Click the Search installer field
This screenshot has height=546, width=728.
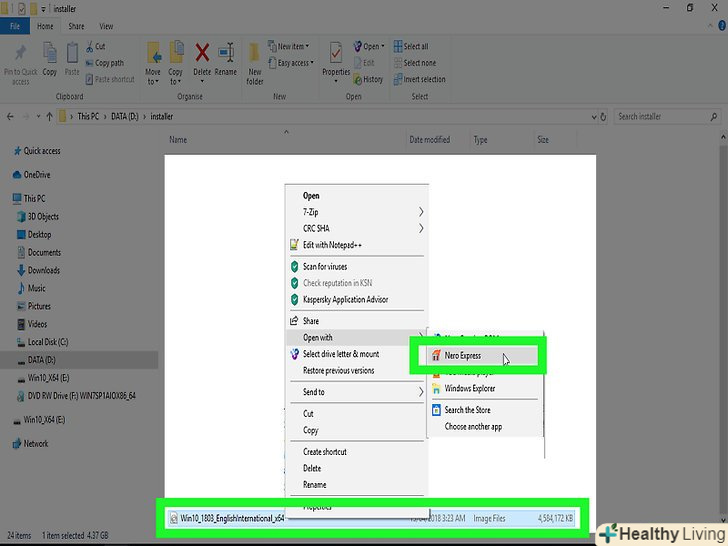pos(668,117)
